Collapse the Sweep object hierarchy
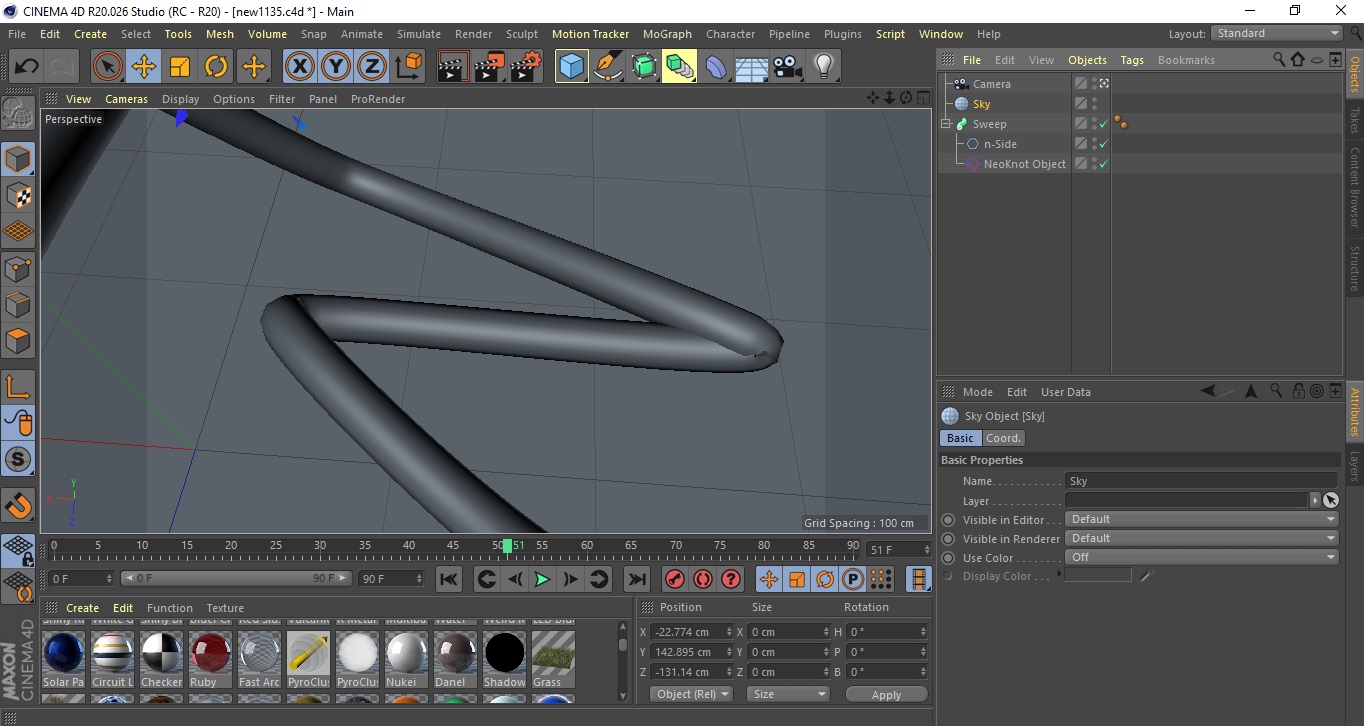This screenshot has height=726, width=1364. point(945,124)
